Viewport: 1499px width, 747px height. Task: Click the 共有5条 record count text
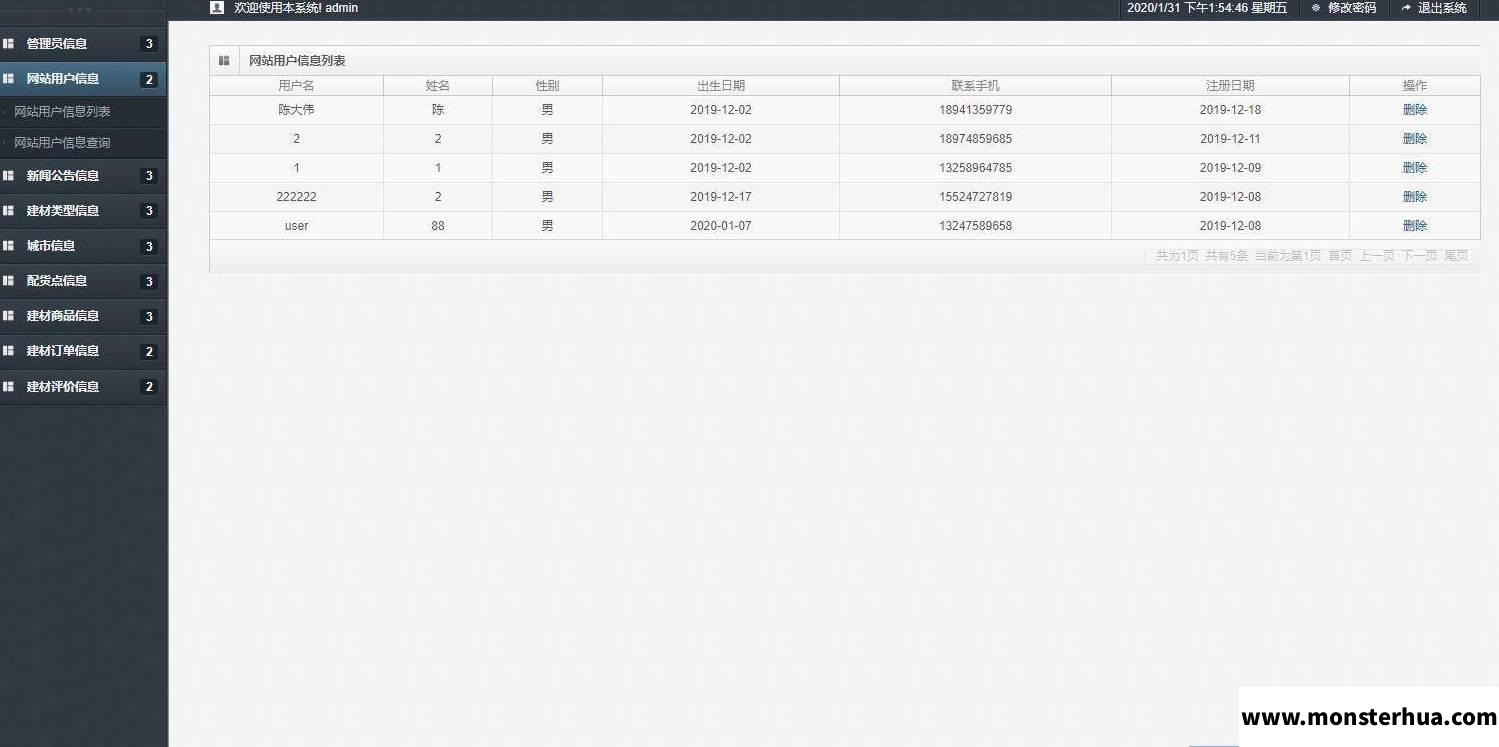pyautogui.click(x=1227, y=256)
